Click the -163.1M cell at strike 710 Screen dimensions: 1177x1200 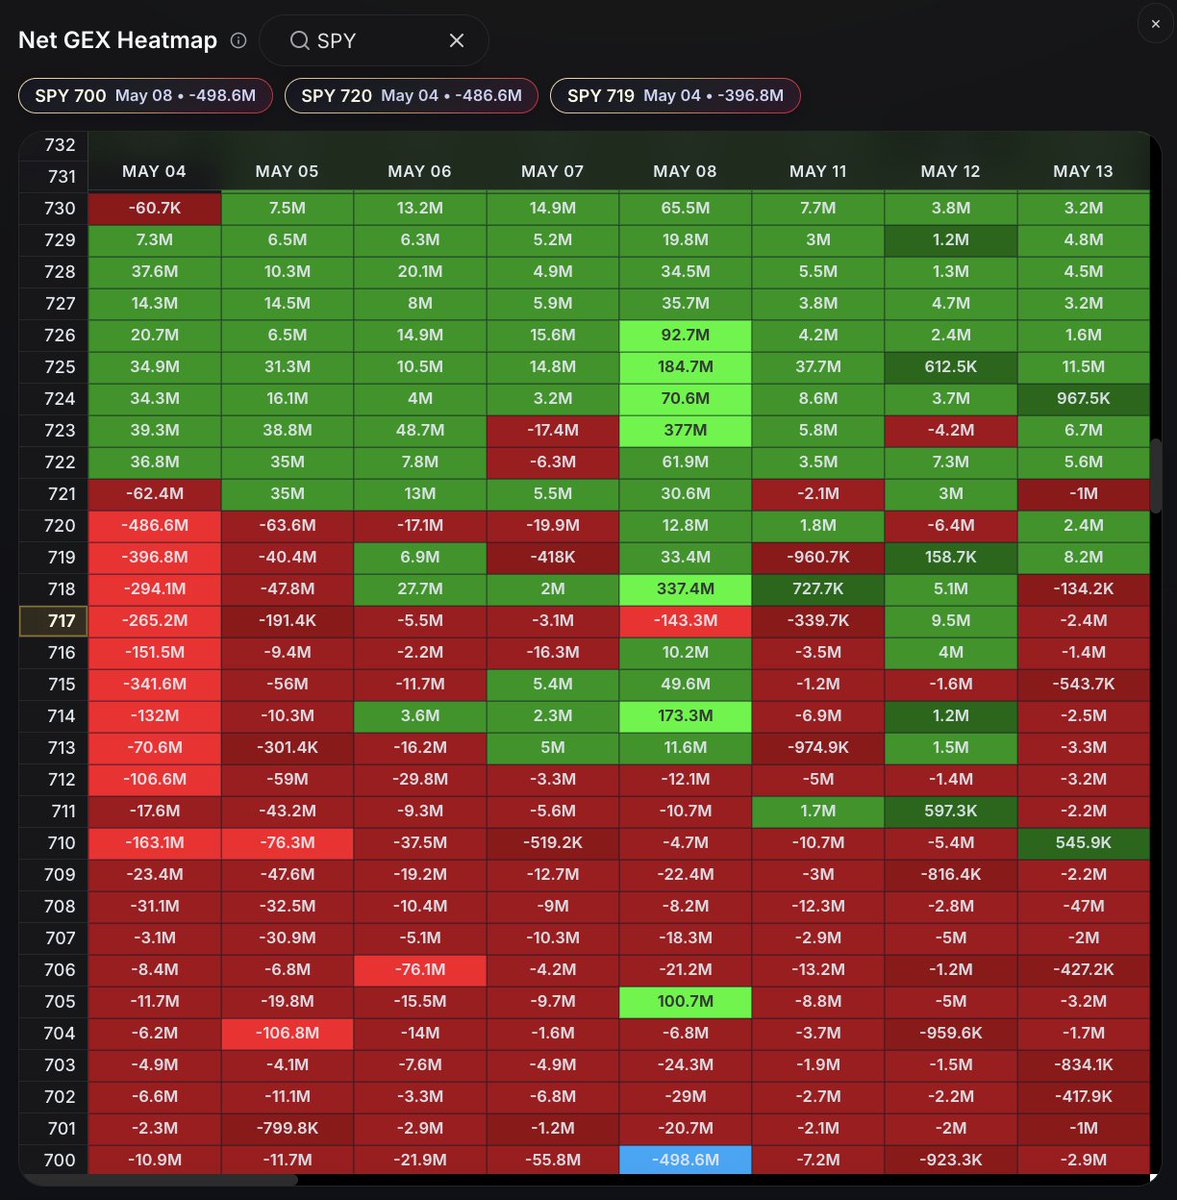(154, 843)
